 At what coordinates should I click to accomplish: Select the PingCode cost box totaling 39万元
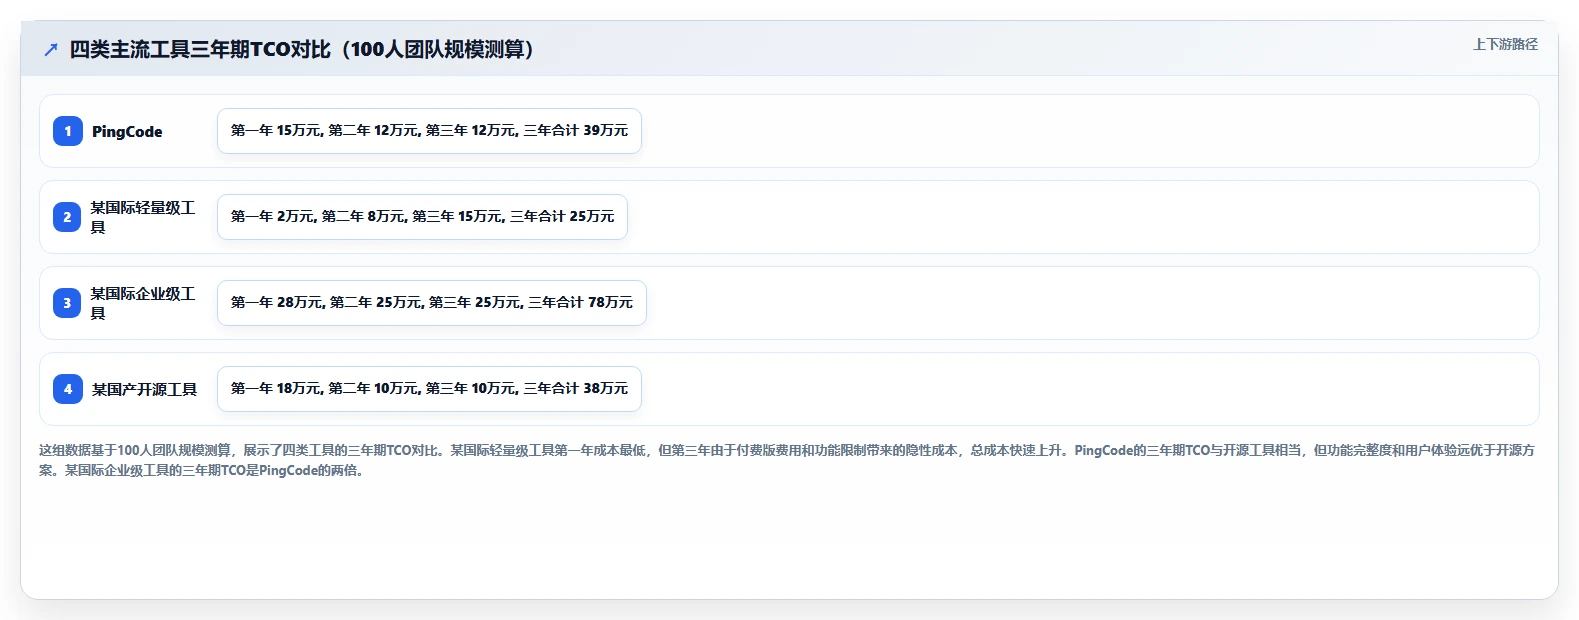[x=429, y=131]
